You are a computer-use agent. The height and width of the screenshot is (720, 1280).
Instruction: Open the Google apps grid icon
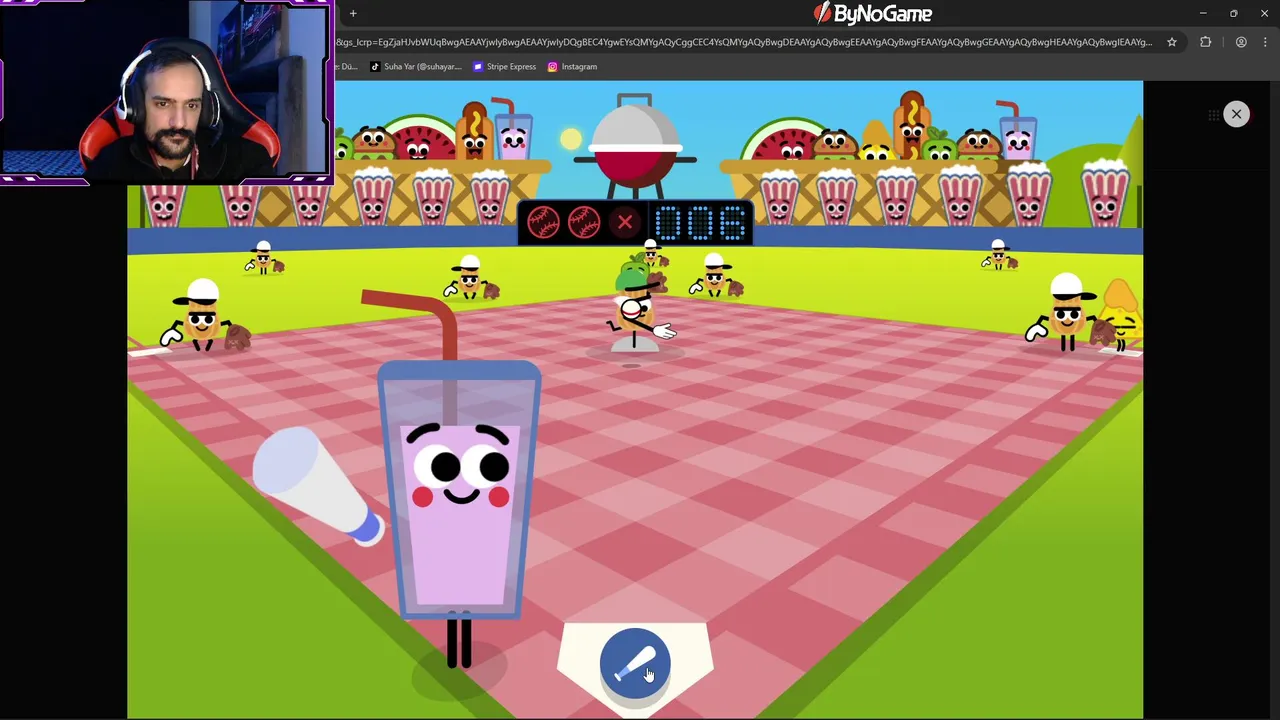point(1213,115)
